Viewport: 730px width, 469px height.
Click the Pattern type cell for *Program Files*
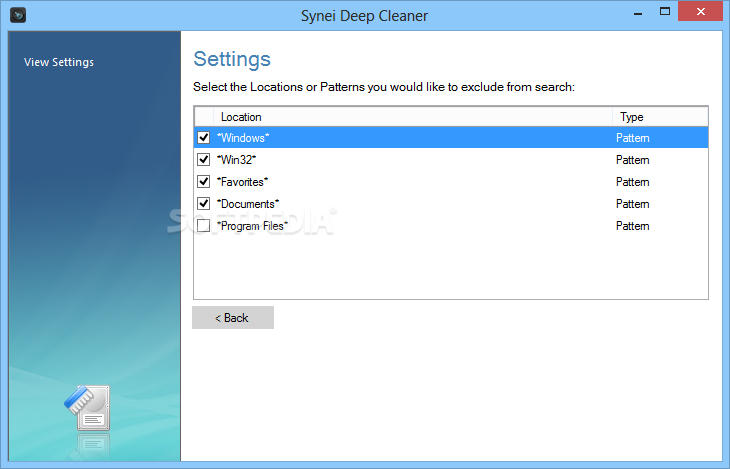point(632,226)
